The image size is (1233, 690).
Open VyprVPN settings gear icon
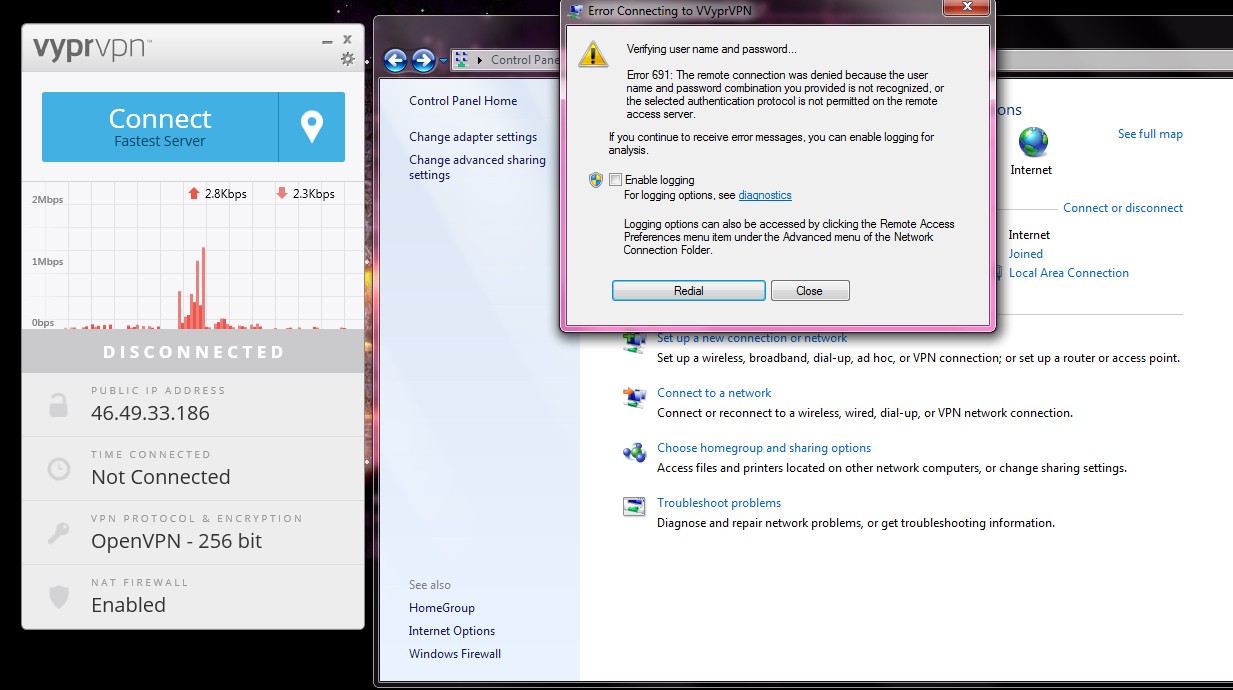[x=347, y=59]
